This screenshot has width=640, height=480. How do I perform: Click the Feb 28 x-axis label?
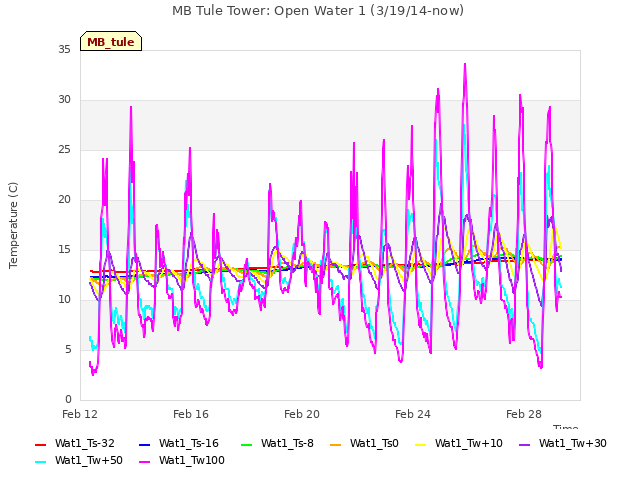pyautogui.click(x=524, y=414)
